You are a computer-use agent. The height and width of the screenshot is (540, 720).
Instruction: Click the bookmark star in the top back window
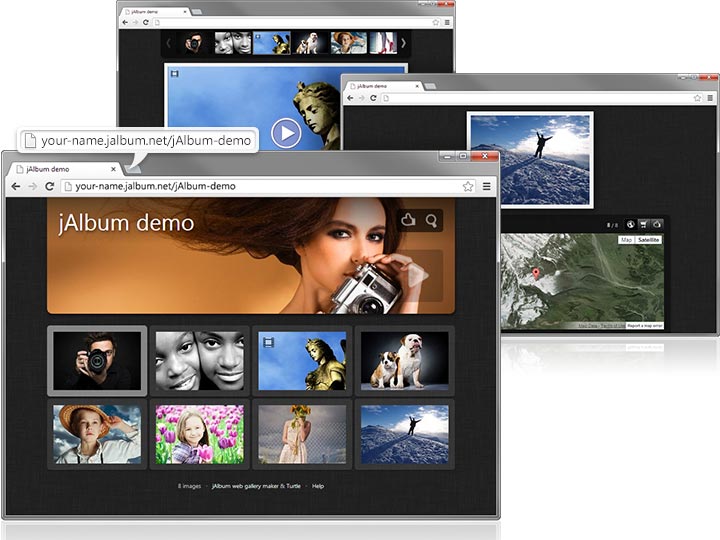[x=435, y=22]
